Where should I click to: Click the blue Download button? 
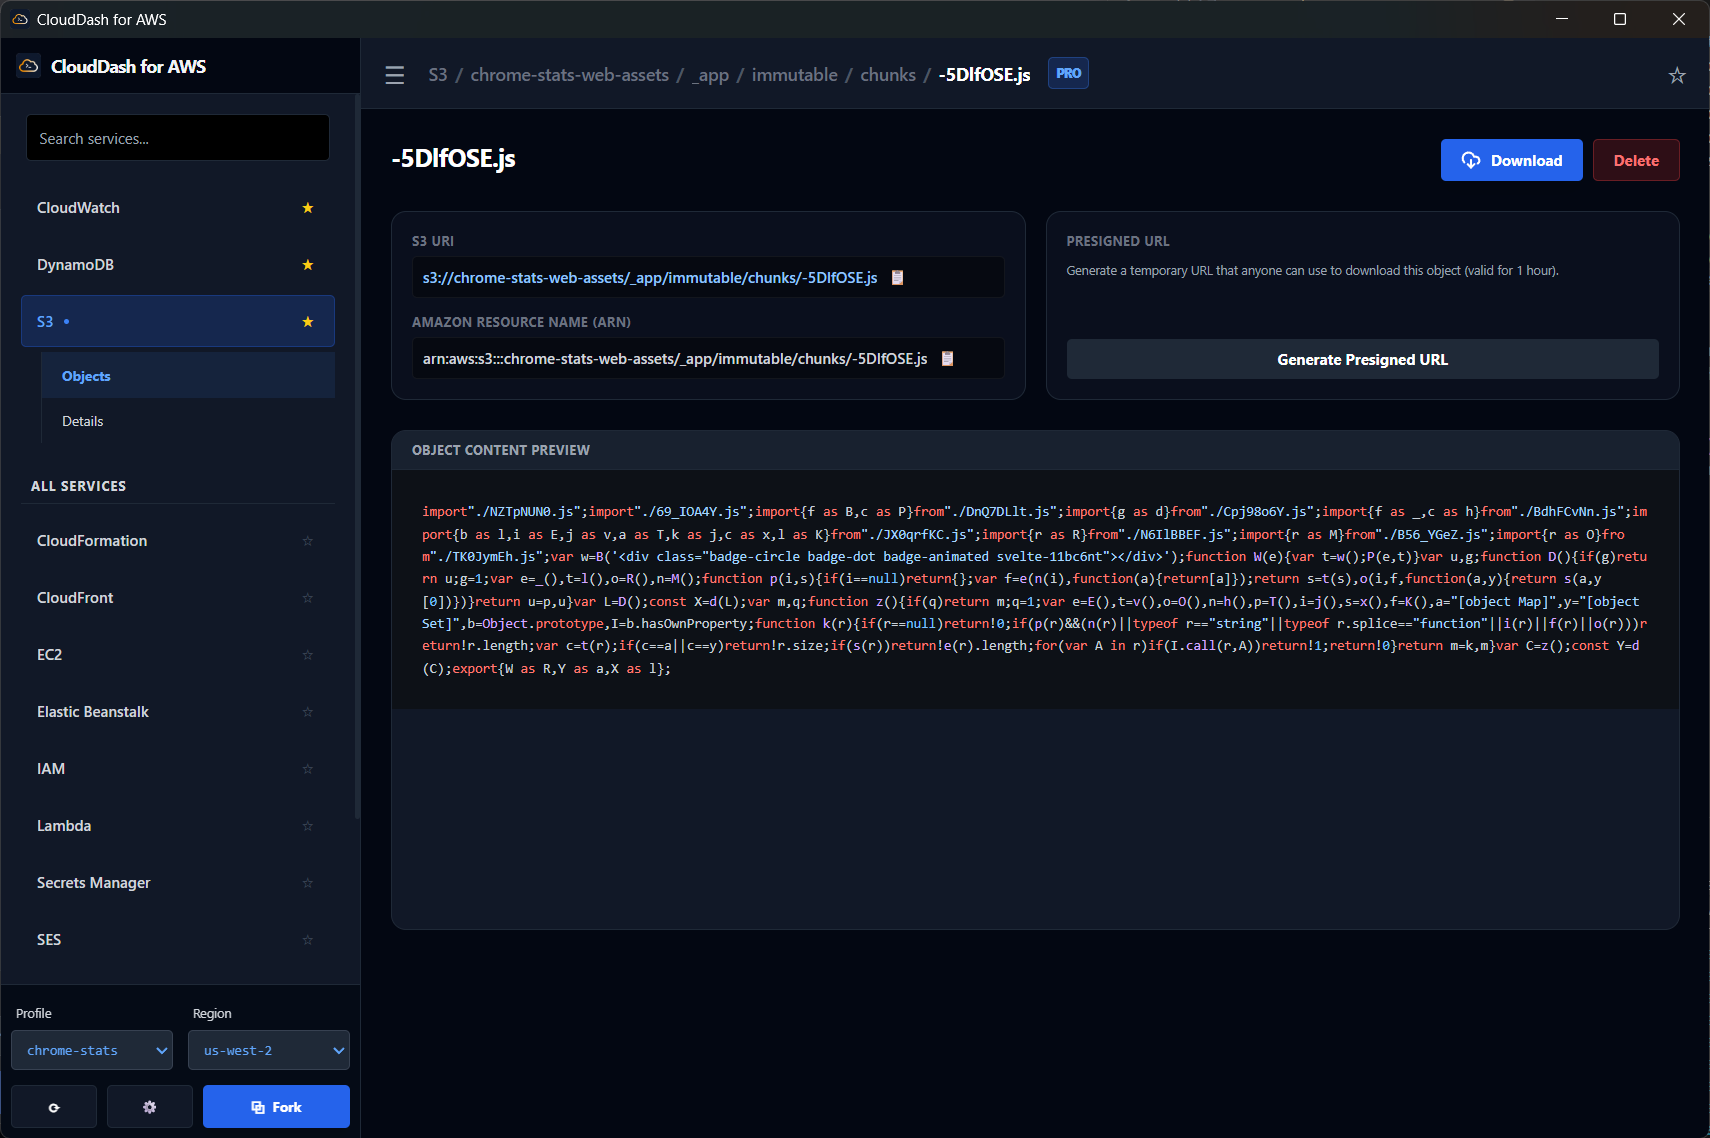click(x=1511, y=160)
